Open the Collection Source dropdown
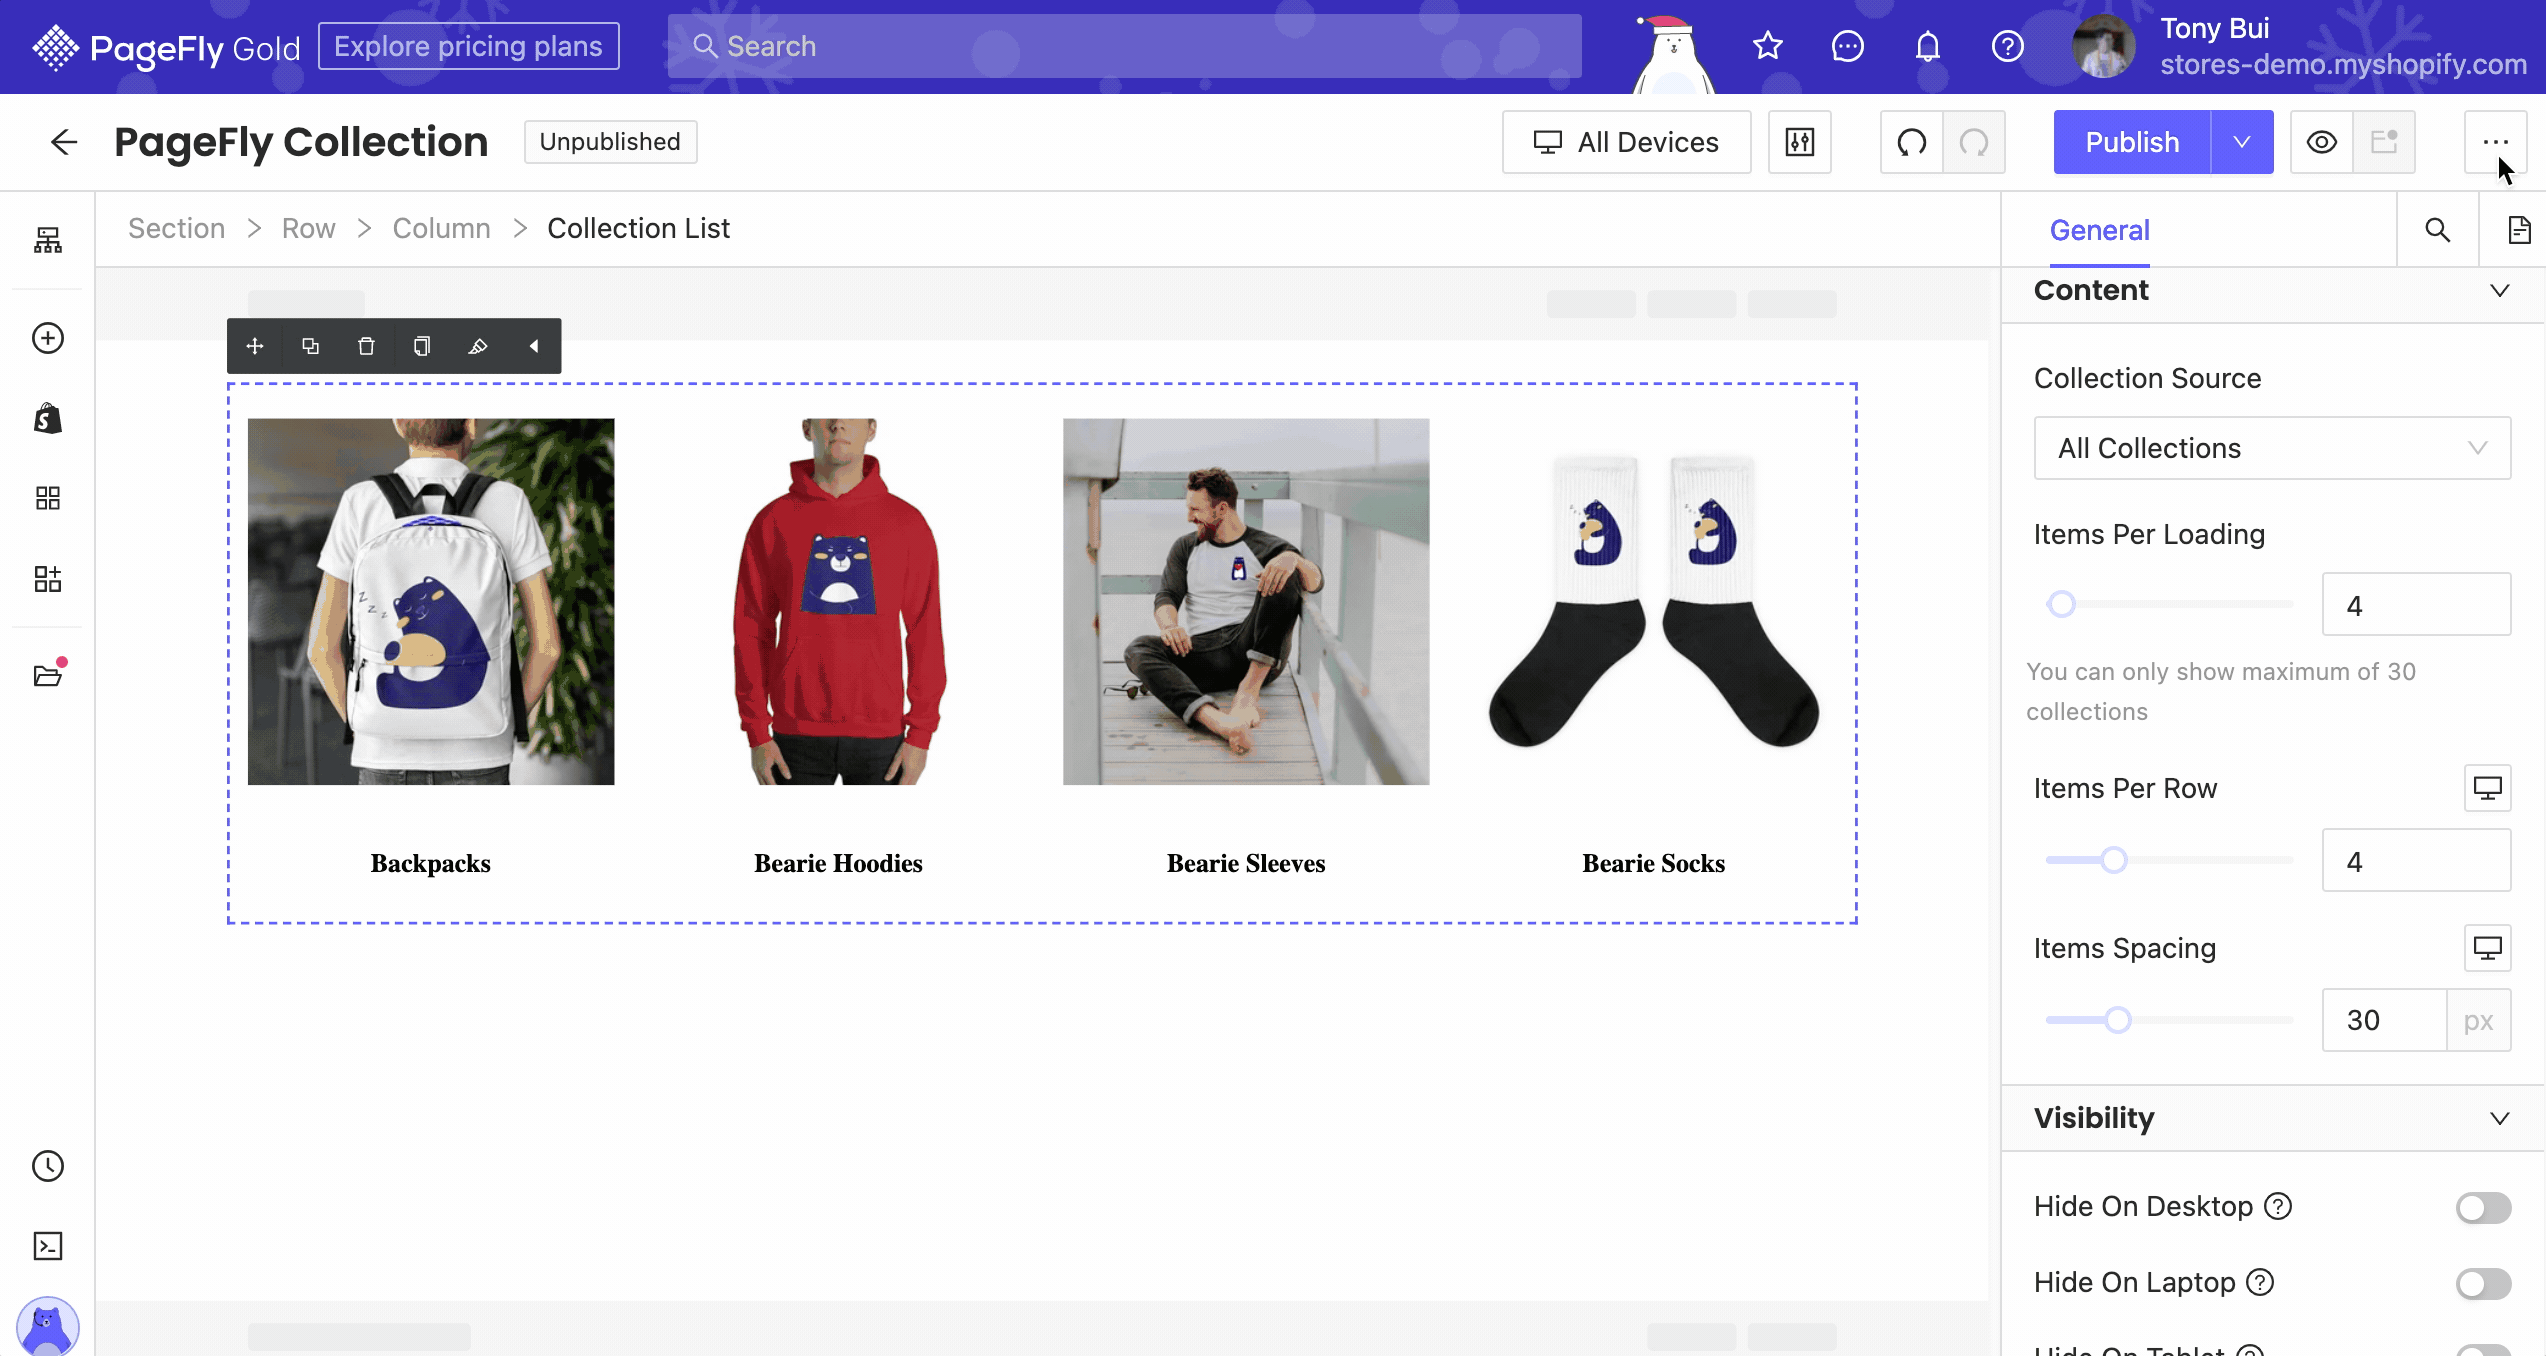 click(2272, 448)
